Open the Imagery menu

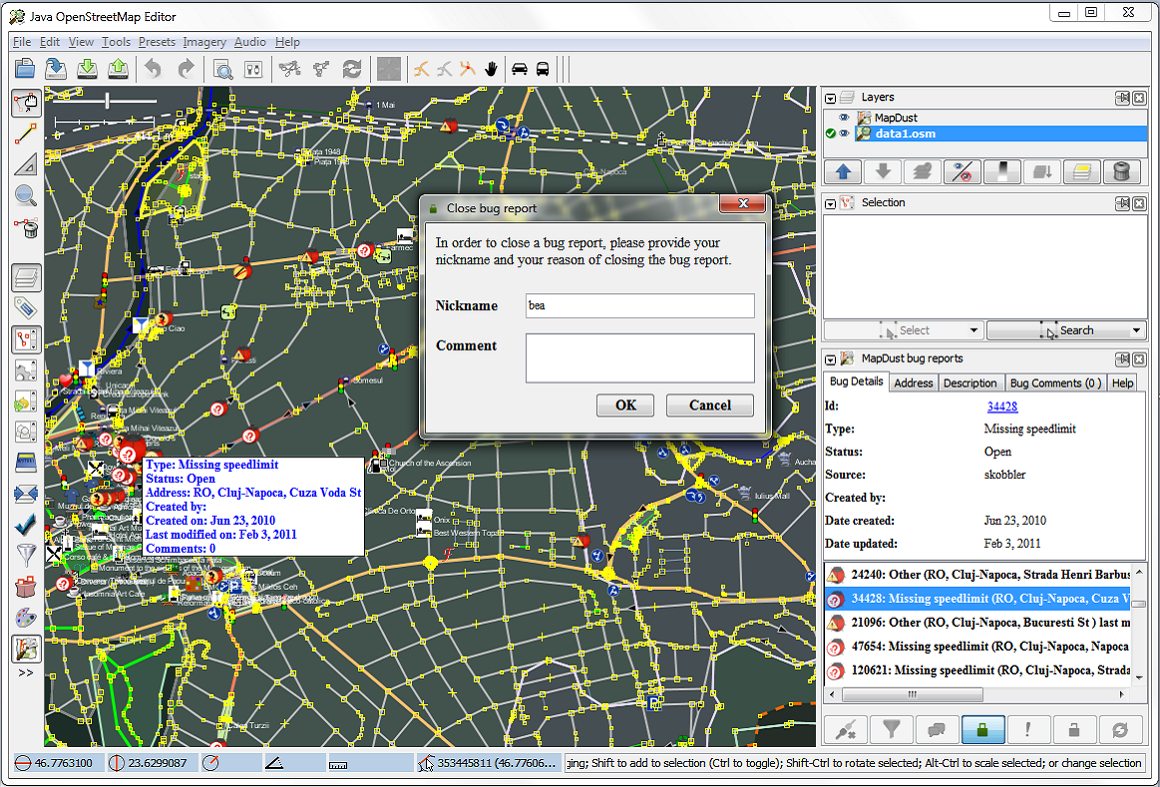point(204,42)
